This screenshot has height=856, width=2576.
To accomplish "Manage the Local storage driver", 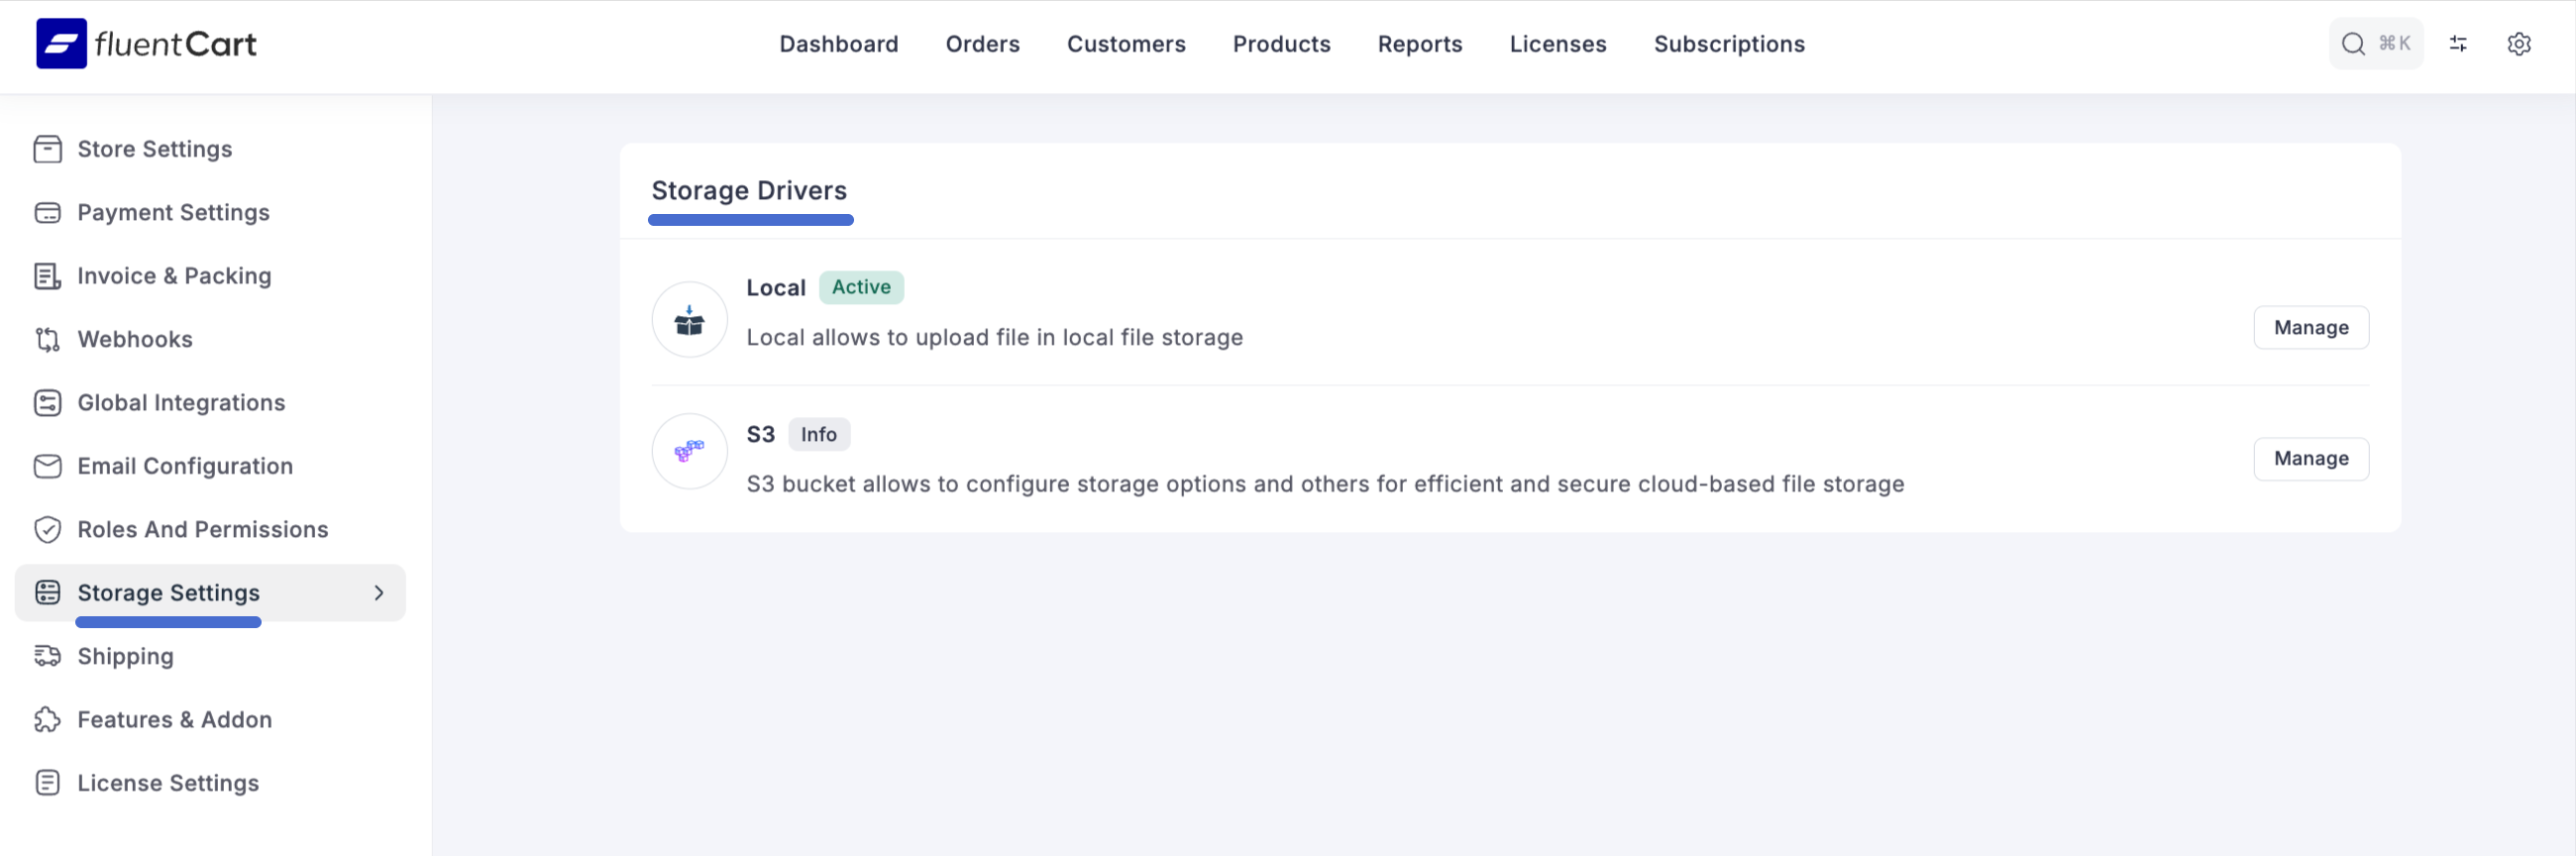I will pos(2310,328).
